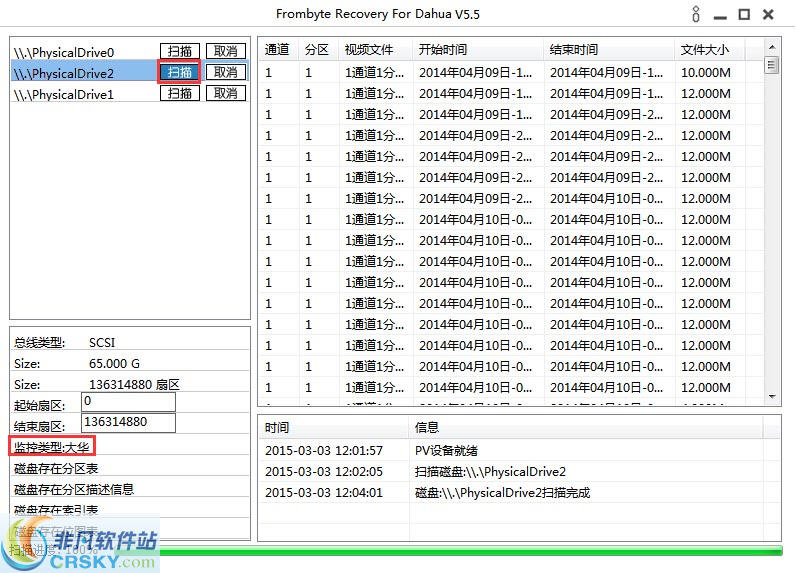The image size is (796, 573).
Task: Click the cancel button for PhysicalDrive0
Action: tap(226, 51)
